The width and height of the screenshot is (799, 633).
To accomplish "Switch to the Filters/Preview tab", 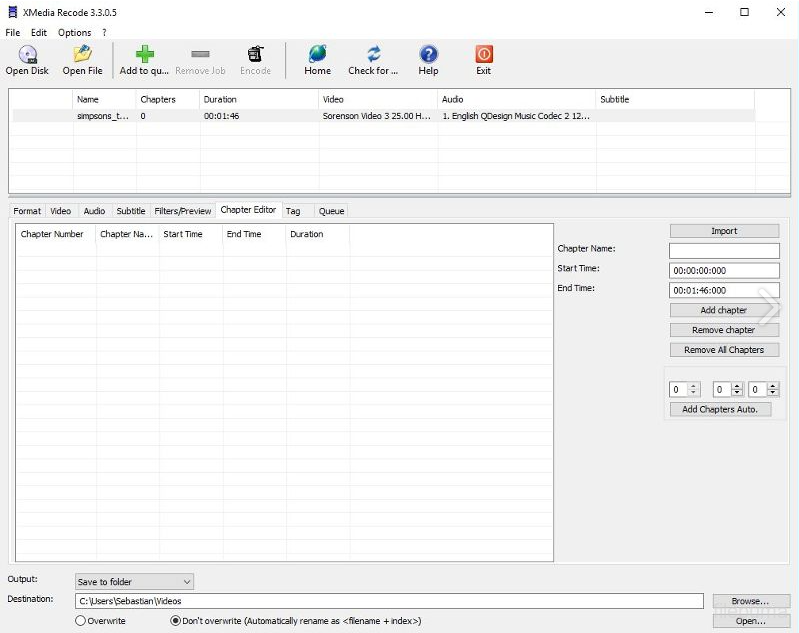I will tap(182, 211).
